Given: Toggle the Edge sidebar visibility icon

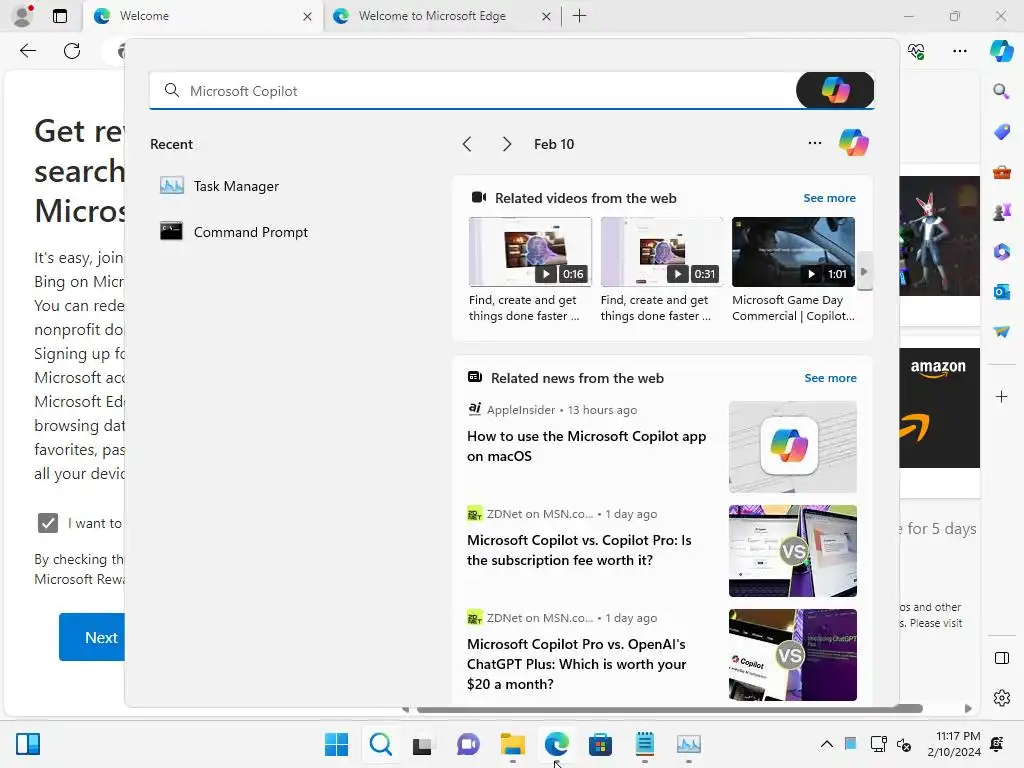Looking at the screenshot, I should coord(1001,658).
